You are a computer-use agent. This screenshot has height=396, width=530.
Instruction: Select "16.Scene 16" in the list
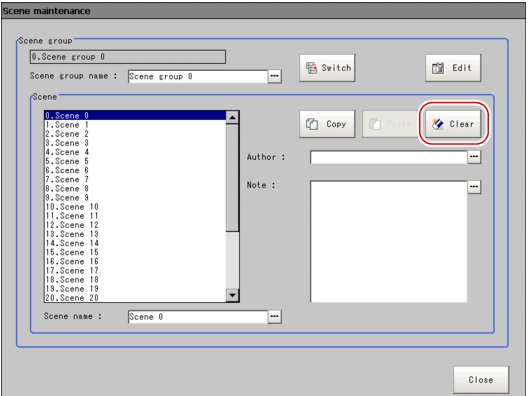coord(135,262)
